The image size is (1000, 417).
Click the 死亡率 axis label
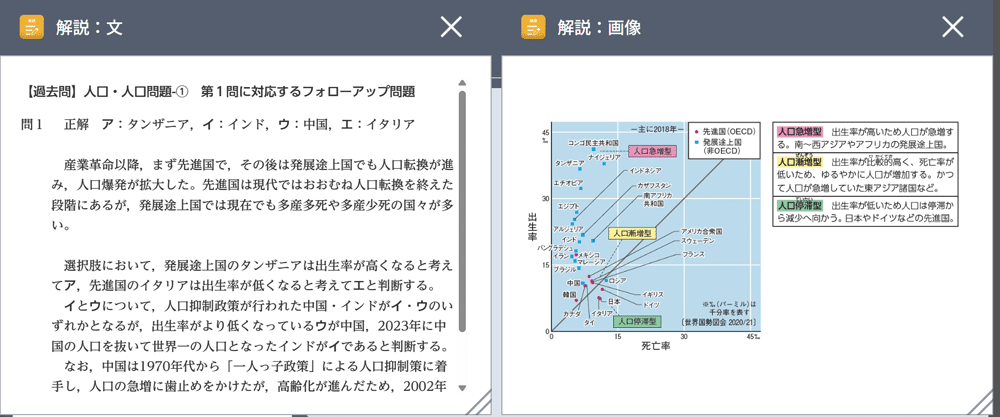pyautogui.click(x=654, y=348)
